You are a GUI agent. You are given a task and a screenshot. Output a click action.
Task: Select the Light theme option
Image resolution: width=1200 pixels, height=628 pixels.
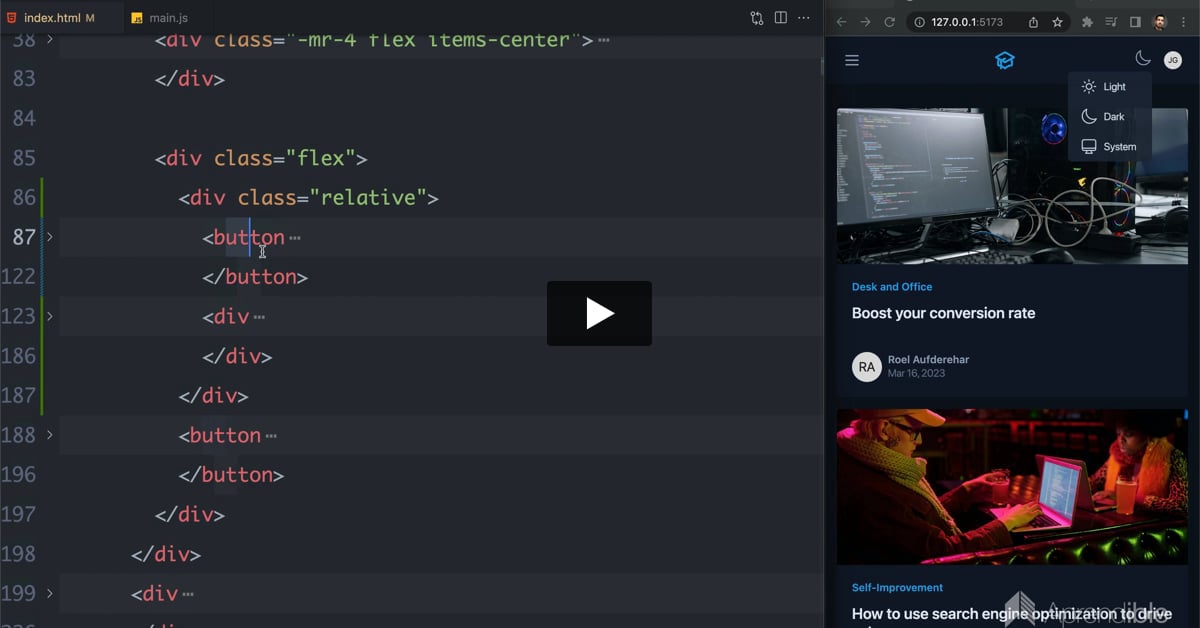(1110, 87)
